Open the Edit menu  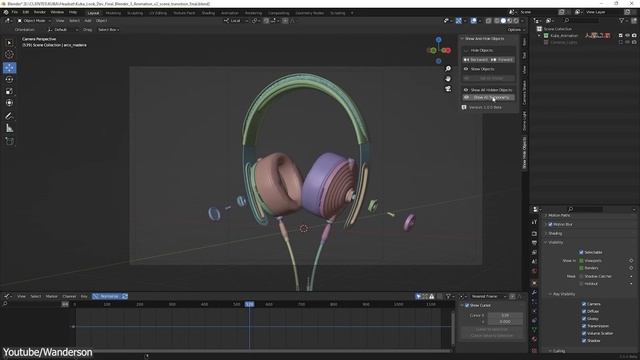(26, 12)
